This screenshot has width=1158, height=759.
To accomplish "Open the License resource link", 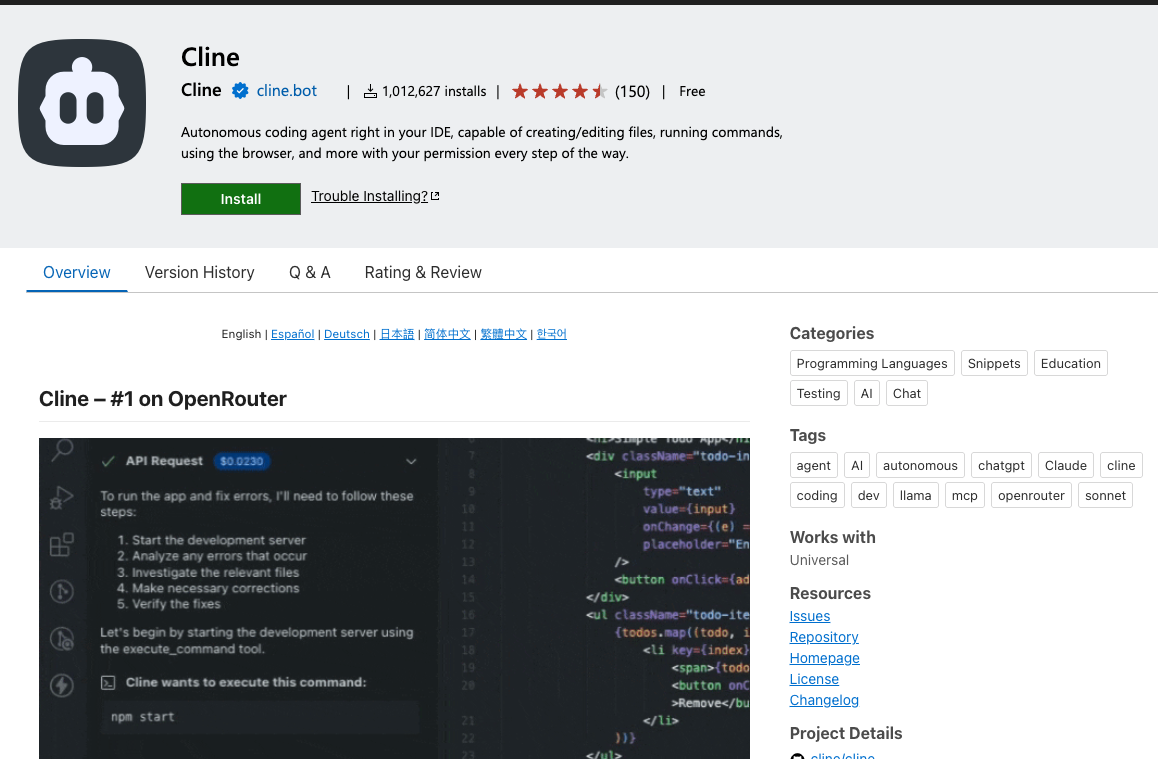I will 814,679.
